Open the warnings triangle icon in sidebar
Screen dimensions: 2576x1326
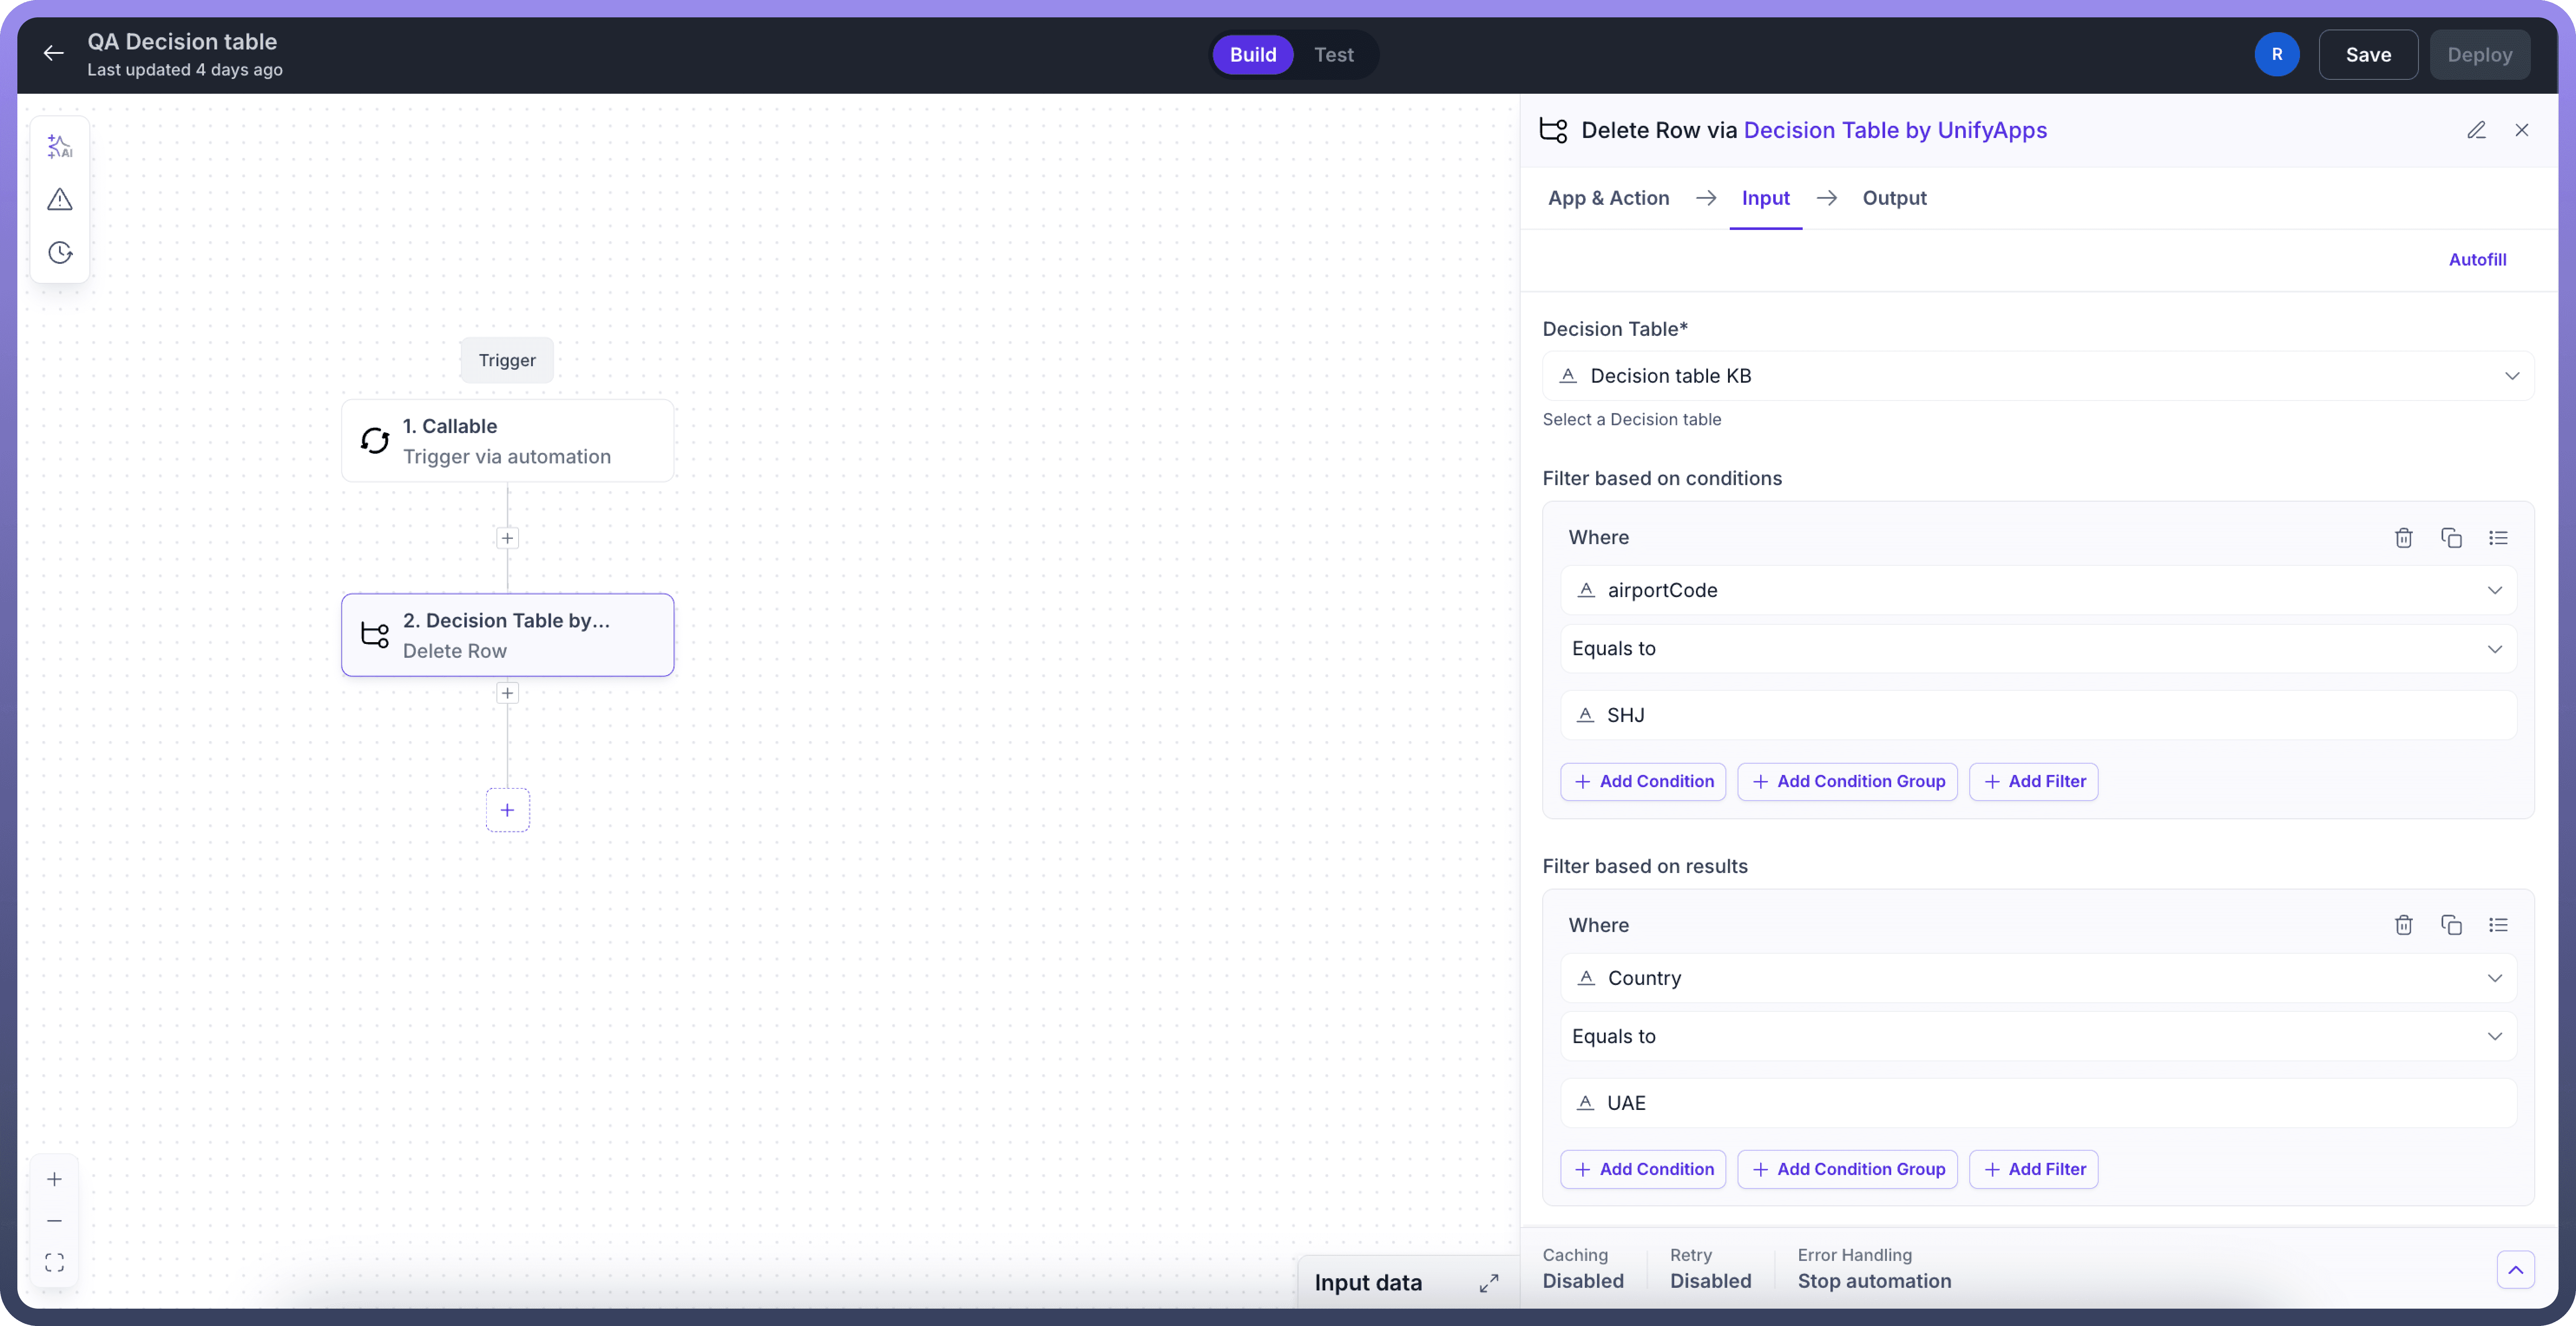click(x=60, y=200)
